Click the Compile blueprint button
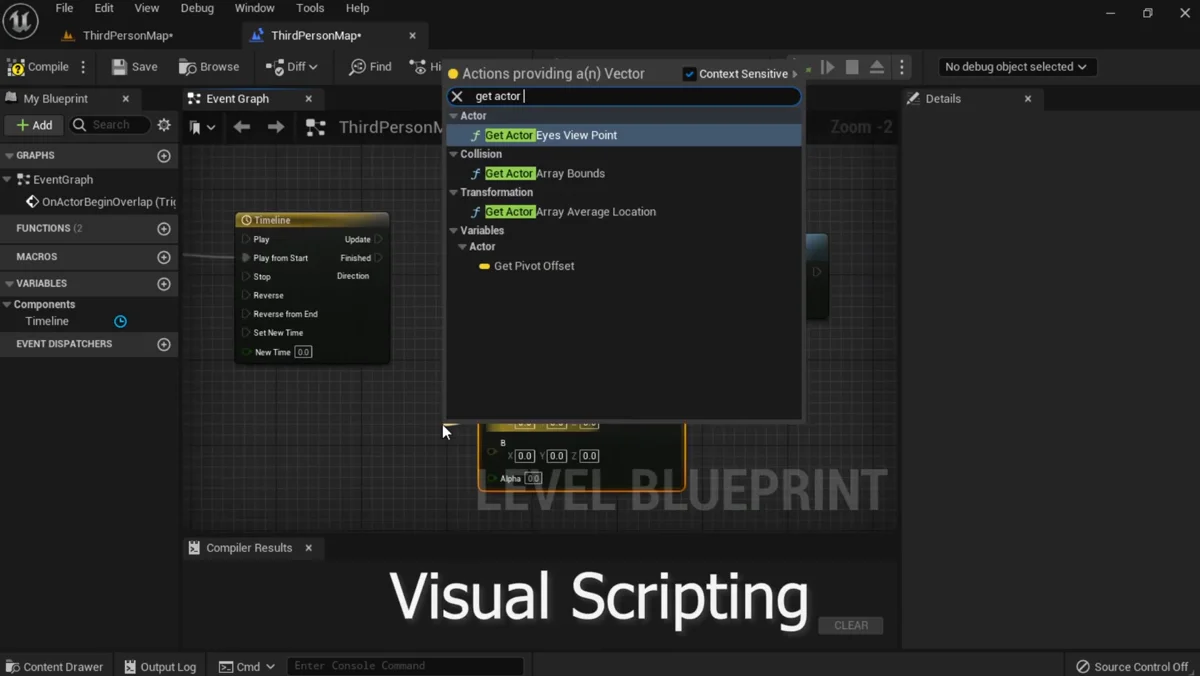 click(38, 67)
